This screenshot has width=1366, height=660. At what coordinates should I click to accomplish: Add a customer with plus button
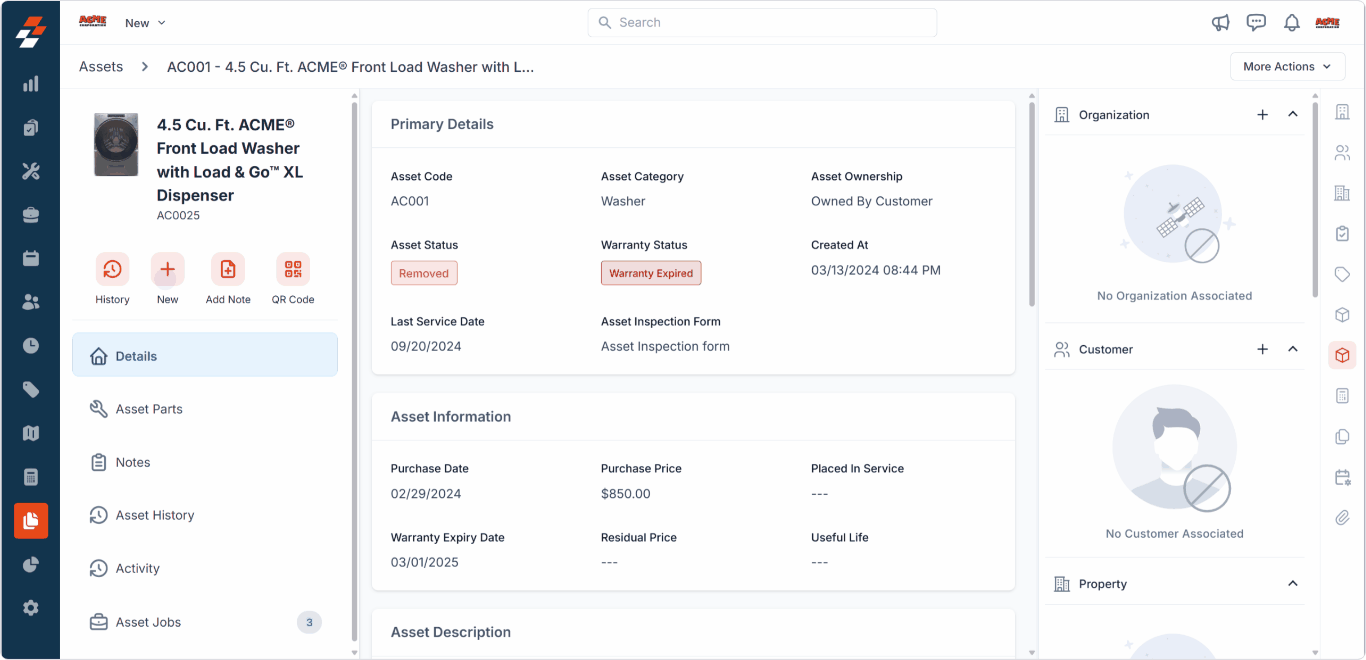pos(1263,349)
